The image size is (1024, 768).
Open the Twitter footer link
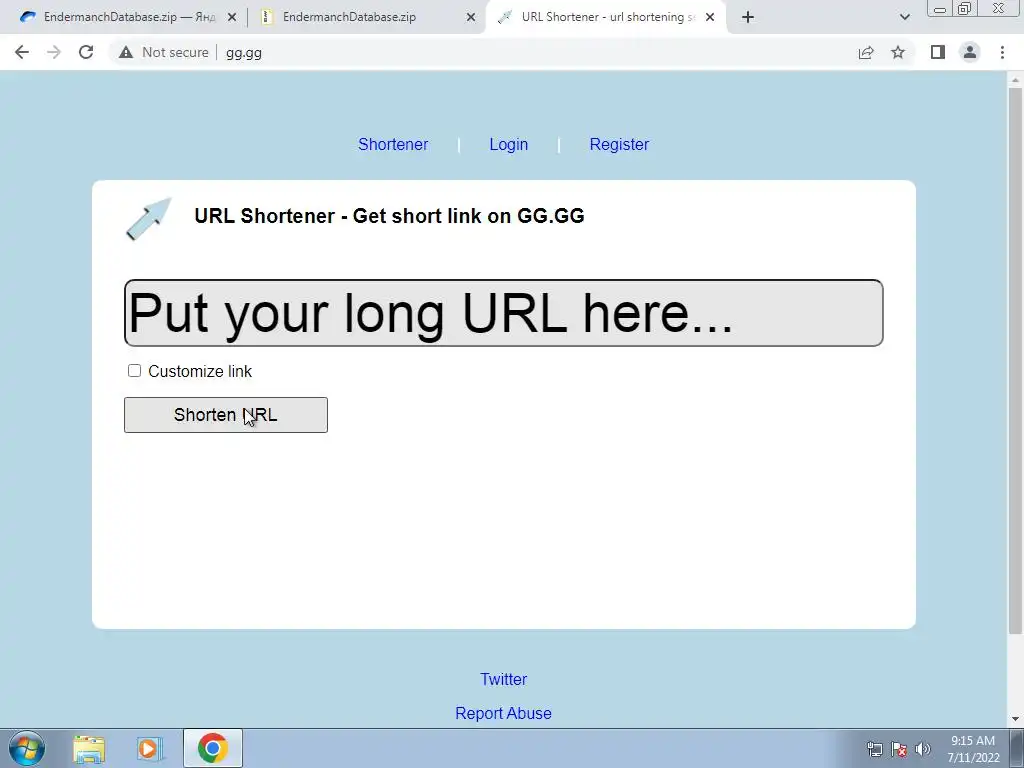pyautogui.click(x=504, y=679)
